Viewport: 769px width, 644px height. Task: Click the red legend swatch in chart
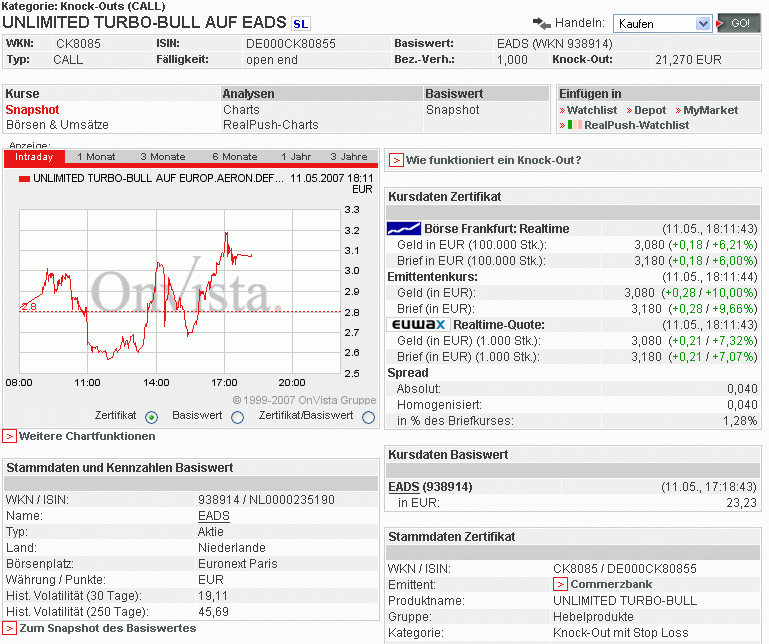click(x=24, y=179)
